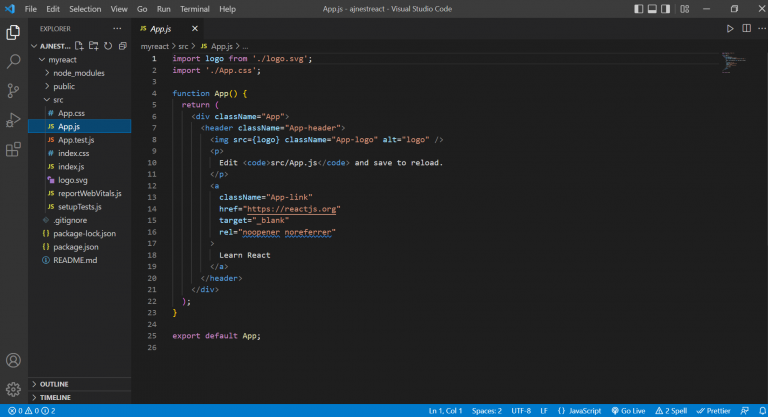Expand the node_modules folder
The image size is (768, 417).
(77, 73)
